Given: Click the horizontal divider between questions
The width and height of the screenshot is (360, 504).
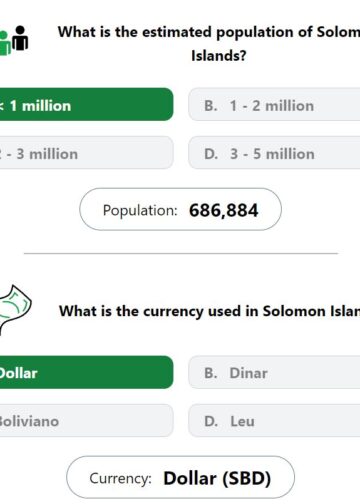Looking at the screenshot, I should 181,253.
